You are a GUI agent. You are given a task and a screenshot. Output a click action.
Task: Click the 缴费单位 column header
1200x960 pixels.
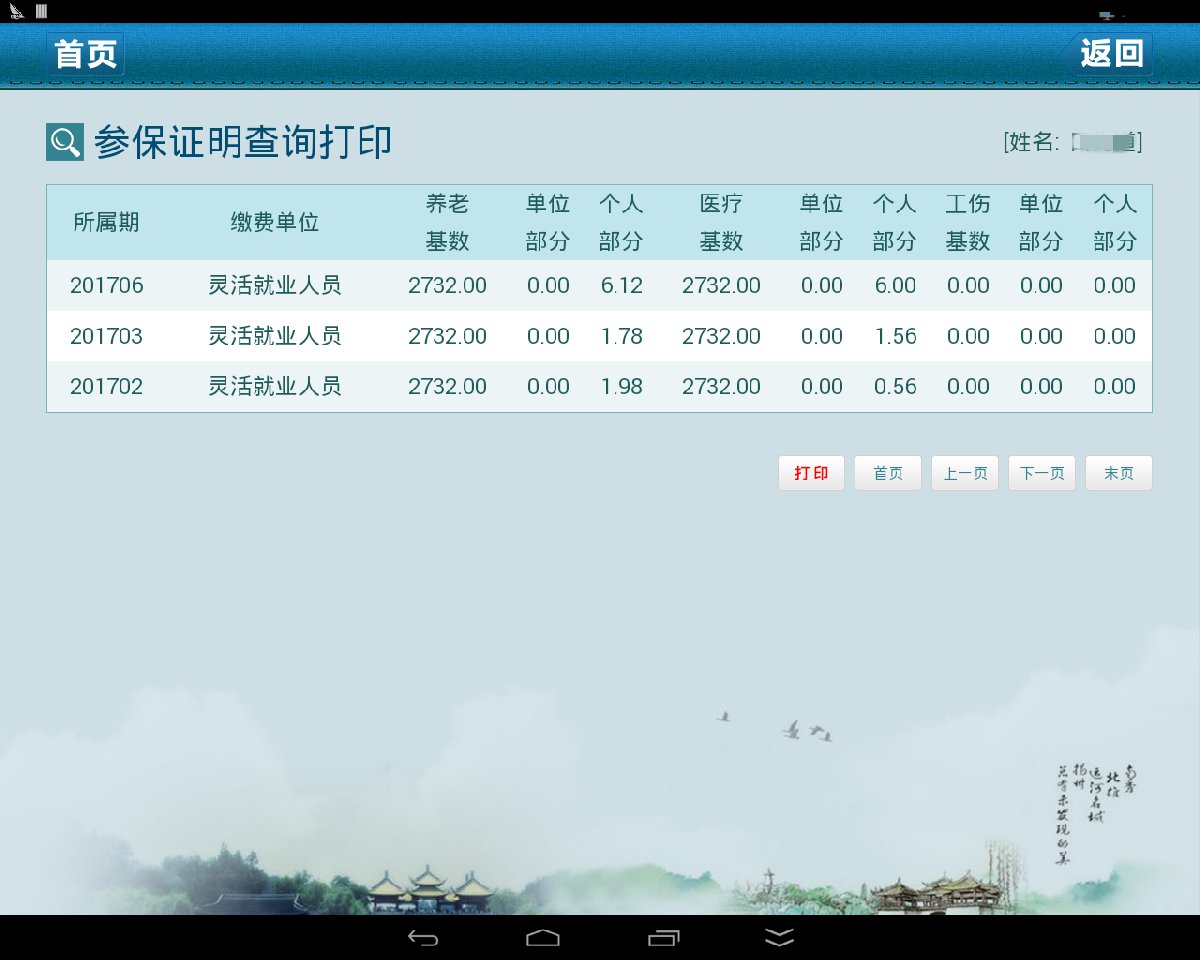click(x=275, y=222)
